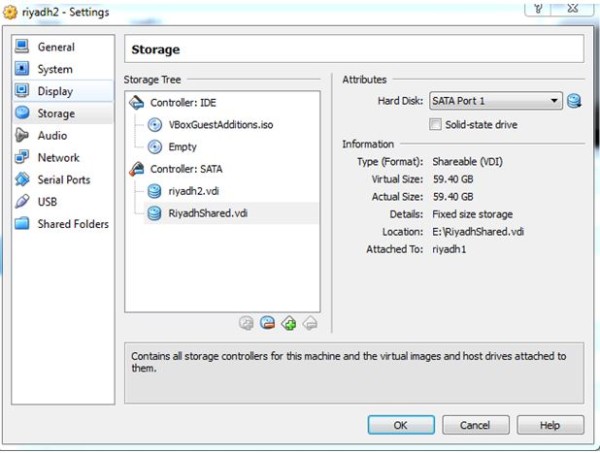Click the General monitor icon
The width and height of the screenshot is (600, 453).
coord(22,47)
